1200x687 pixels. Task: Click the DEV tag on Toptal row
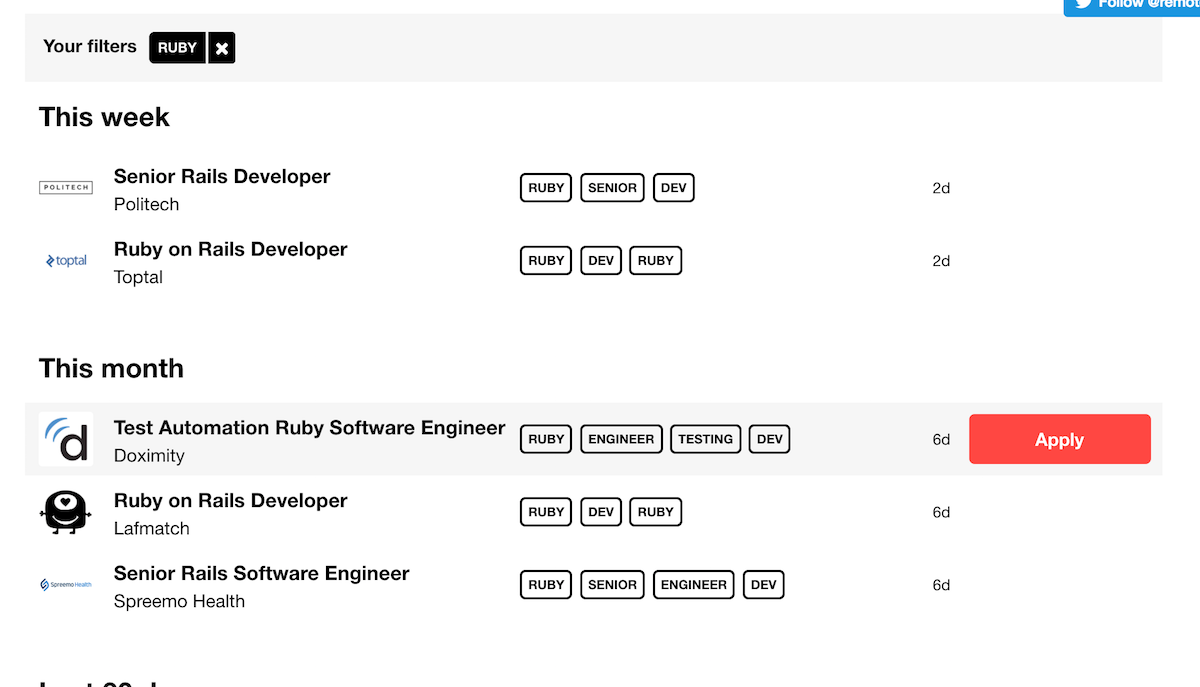(x=601, y=261)
